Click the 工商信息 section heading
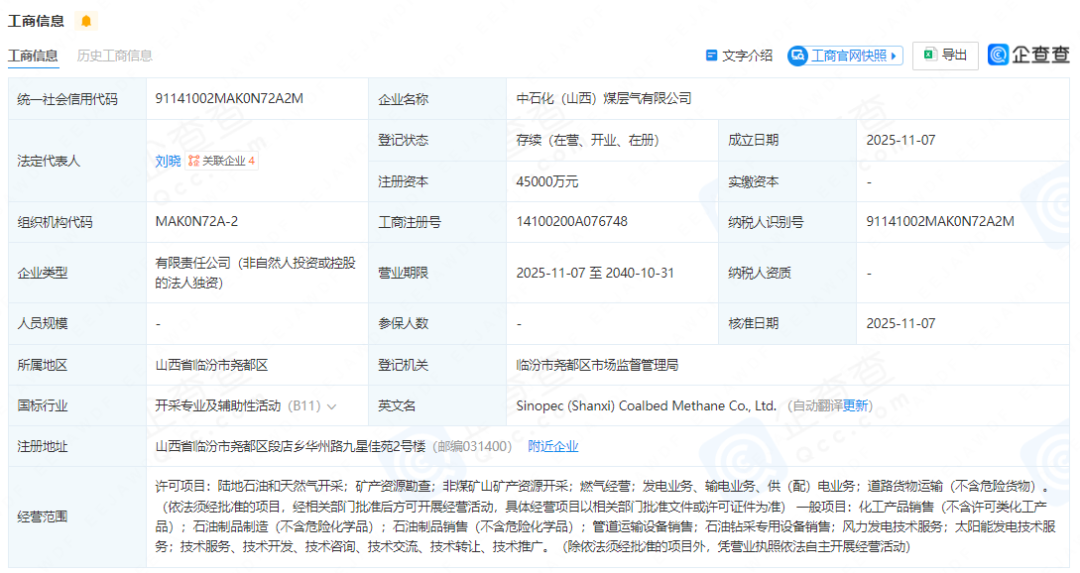This screenshot has width=1080, height=573. 36,21
